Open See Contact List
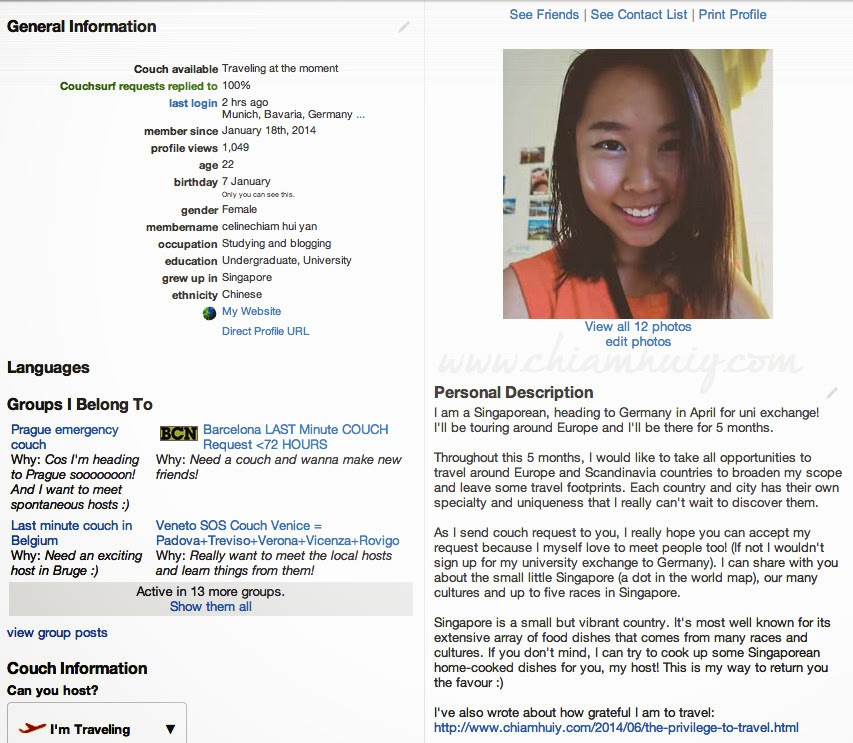 [639, 15]
